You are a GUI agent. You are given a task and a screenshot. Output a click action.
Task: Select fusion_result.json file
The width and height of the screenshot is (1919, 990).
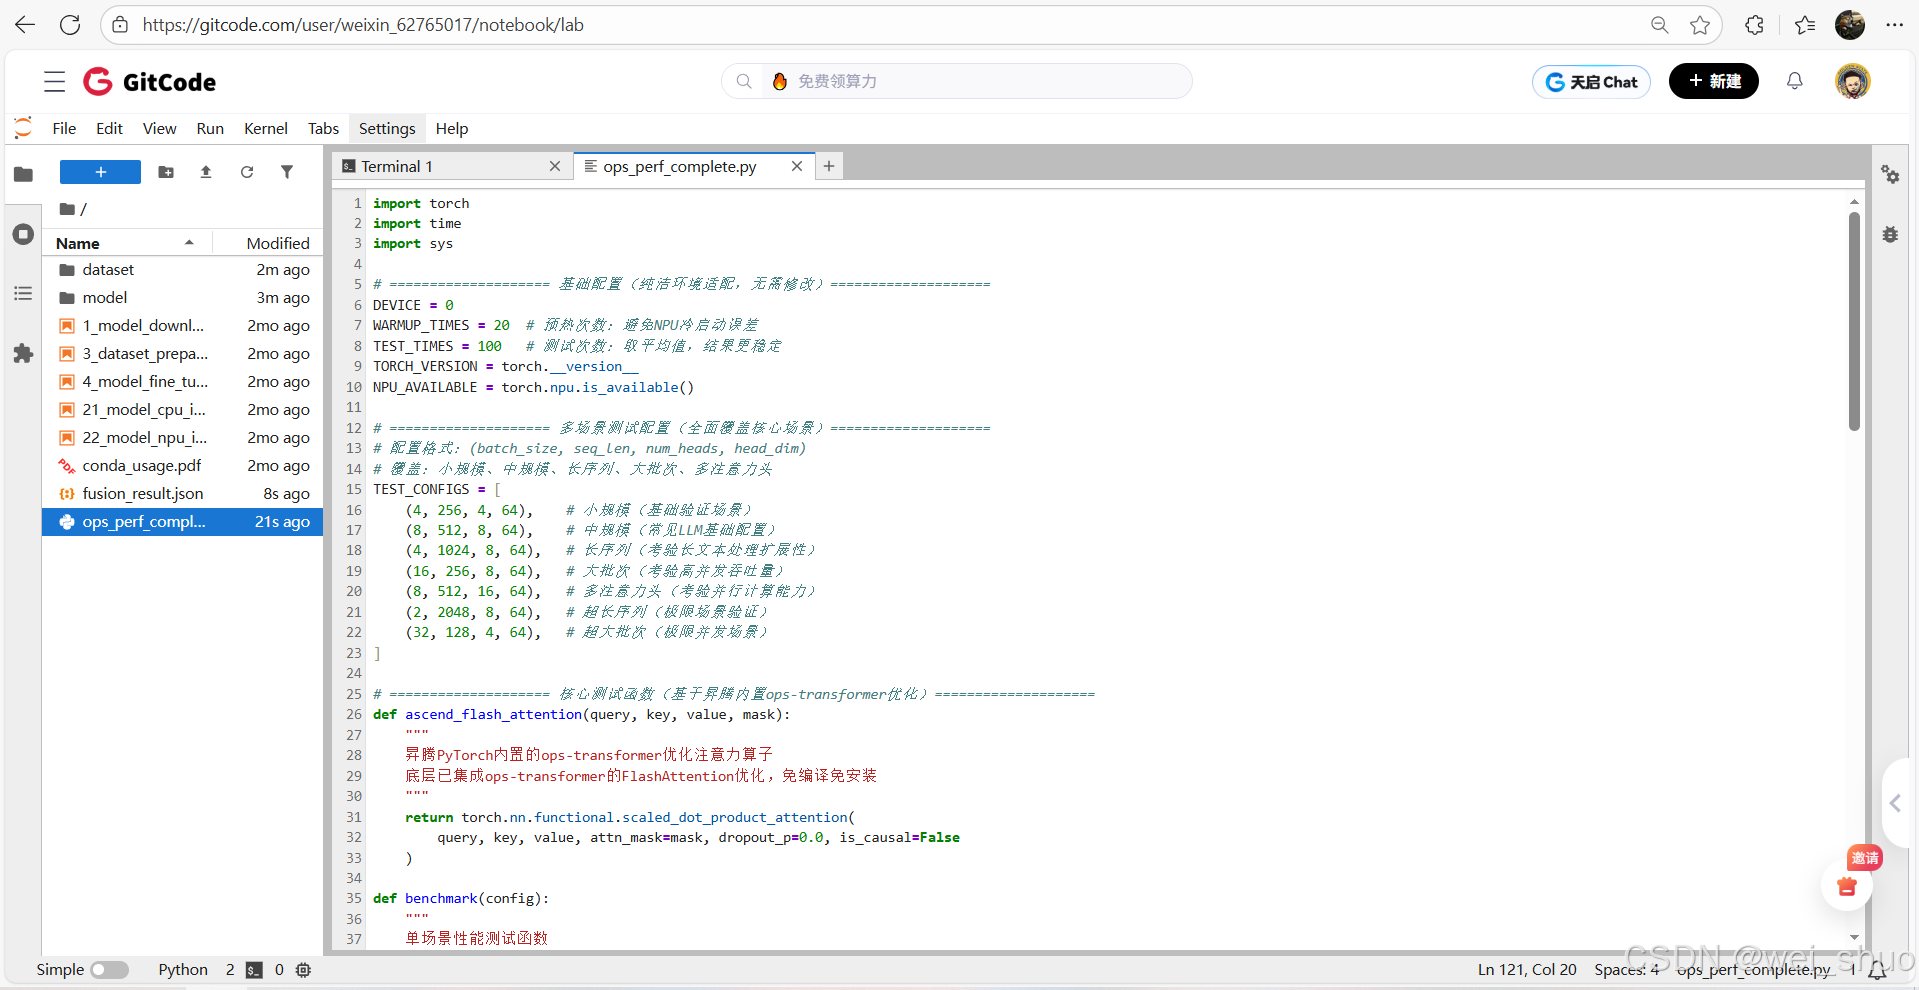coord(183,494)
